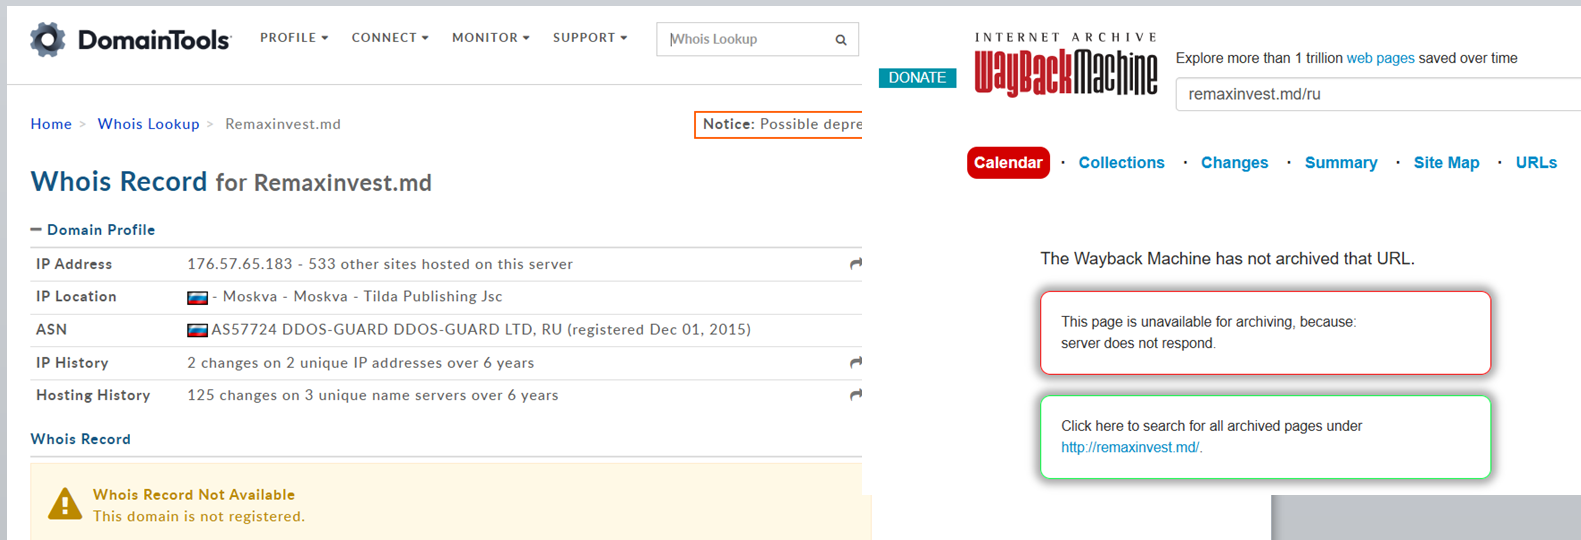Viewport: 1581px width, 540px height.
Task: Open the PROFILE dropdown menu
Action: click(x=294, y=38)
